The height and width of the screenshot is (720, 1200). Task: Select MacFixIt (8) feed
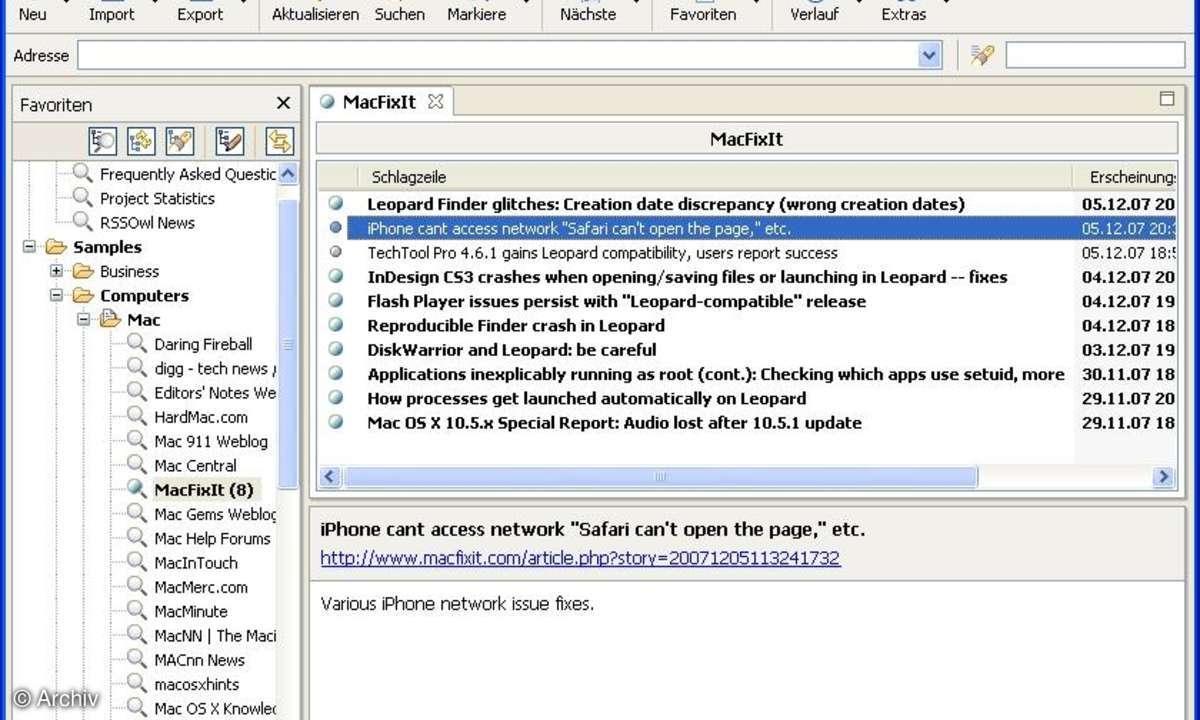click(x=203, y=490)
